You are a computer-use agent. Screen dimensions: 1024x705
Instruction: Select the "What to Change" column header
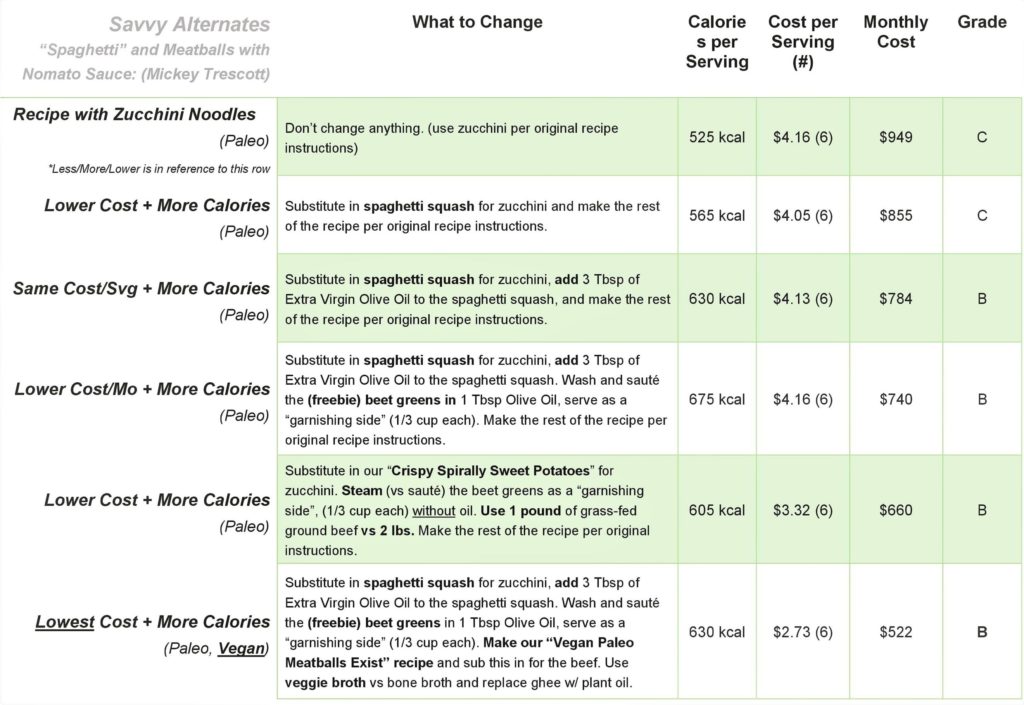point(477,22)
